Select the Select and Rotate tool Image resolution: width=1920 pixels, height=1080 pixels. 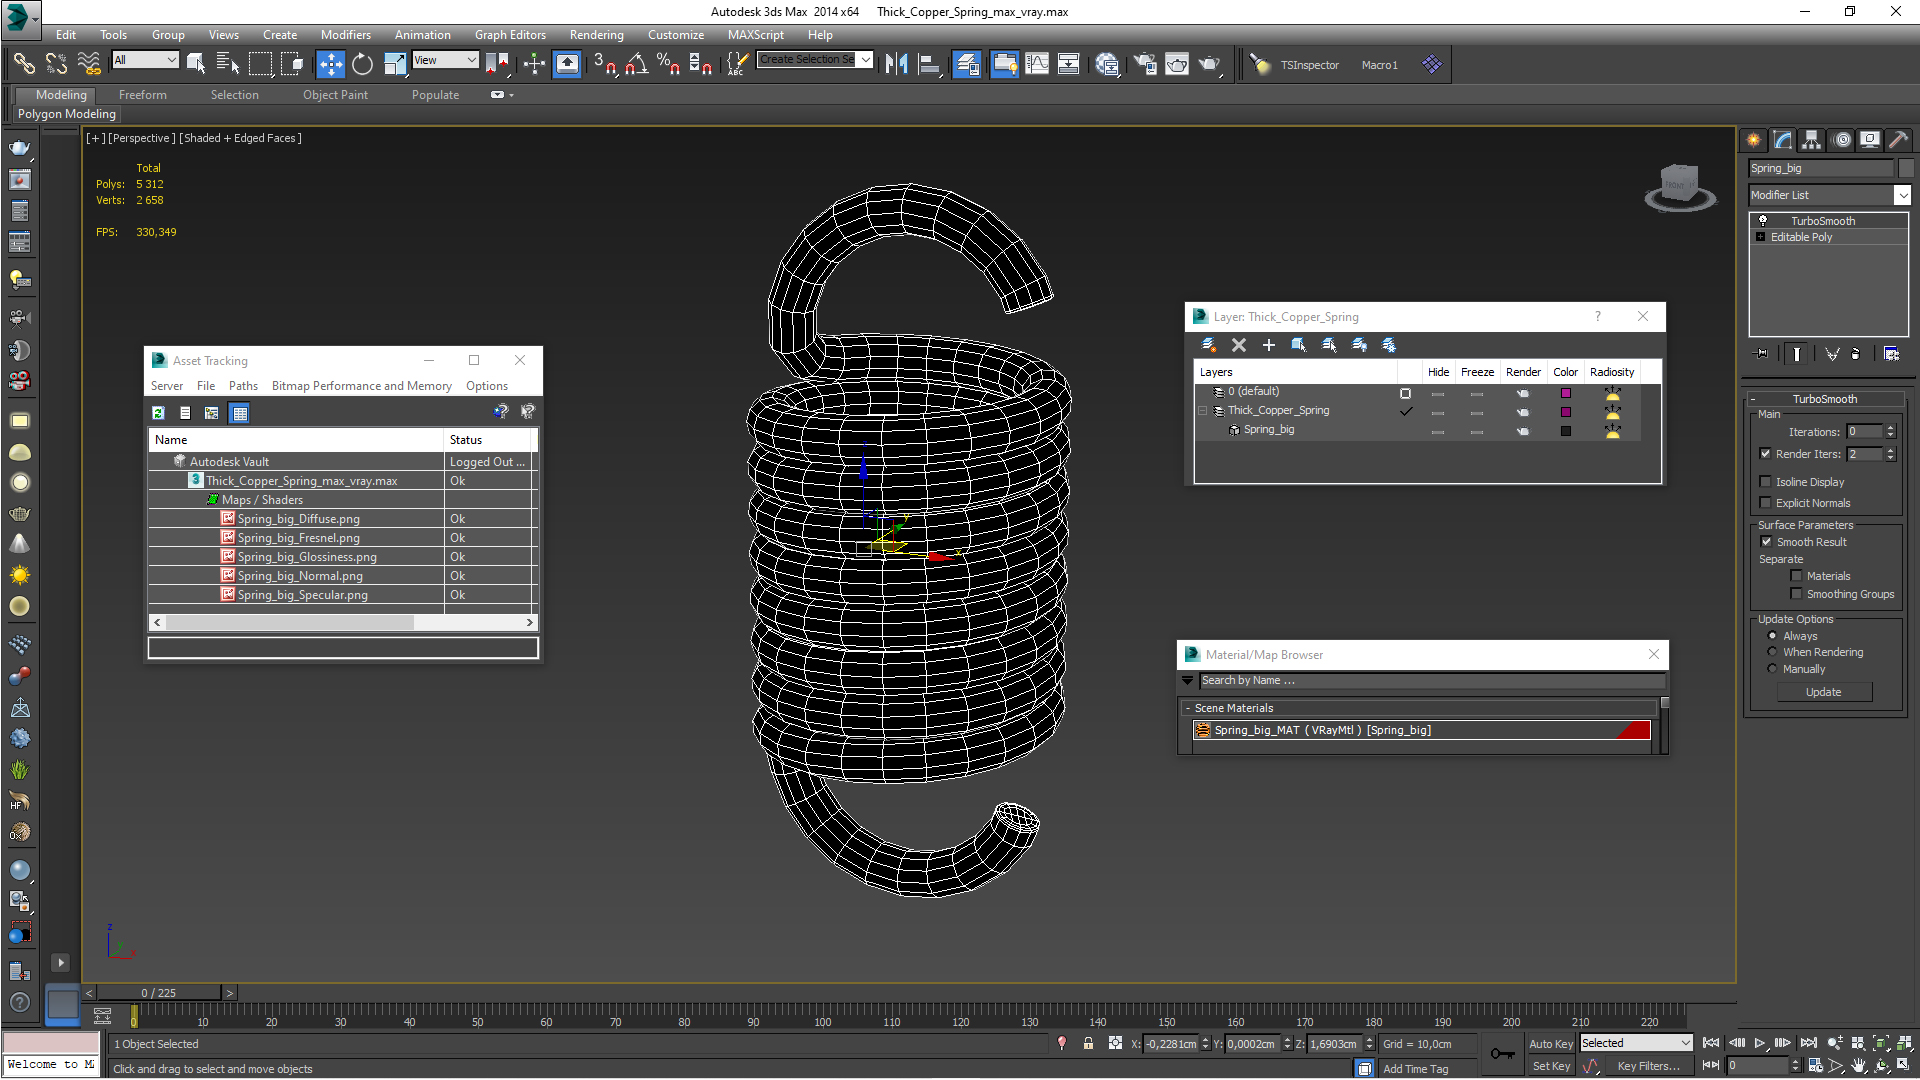click(362, 64)
